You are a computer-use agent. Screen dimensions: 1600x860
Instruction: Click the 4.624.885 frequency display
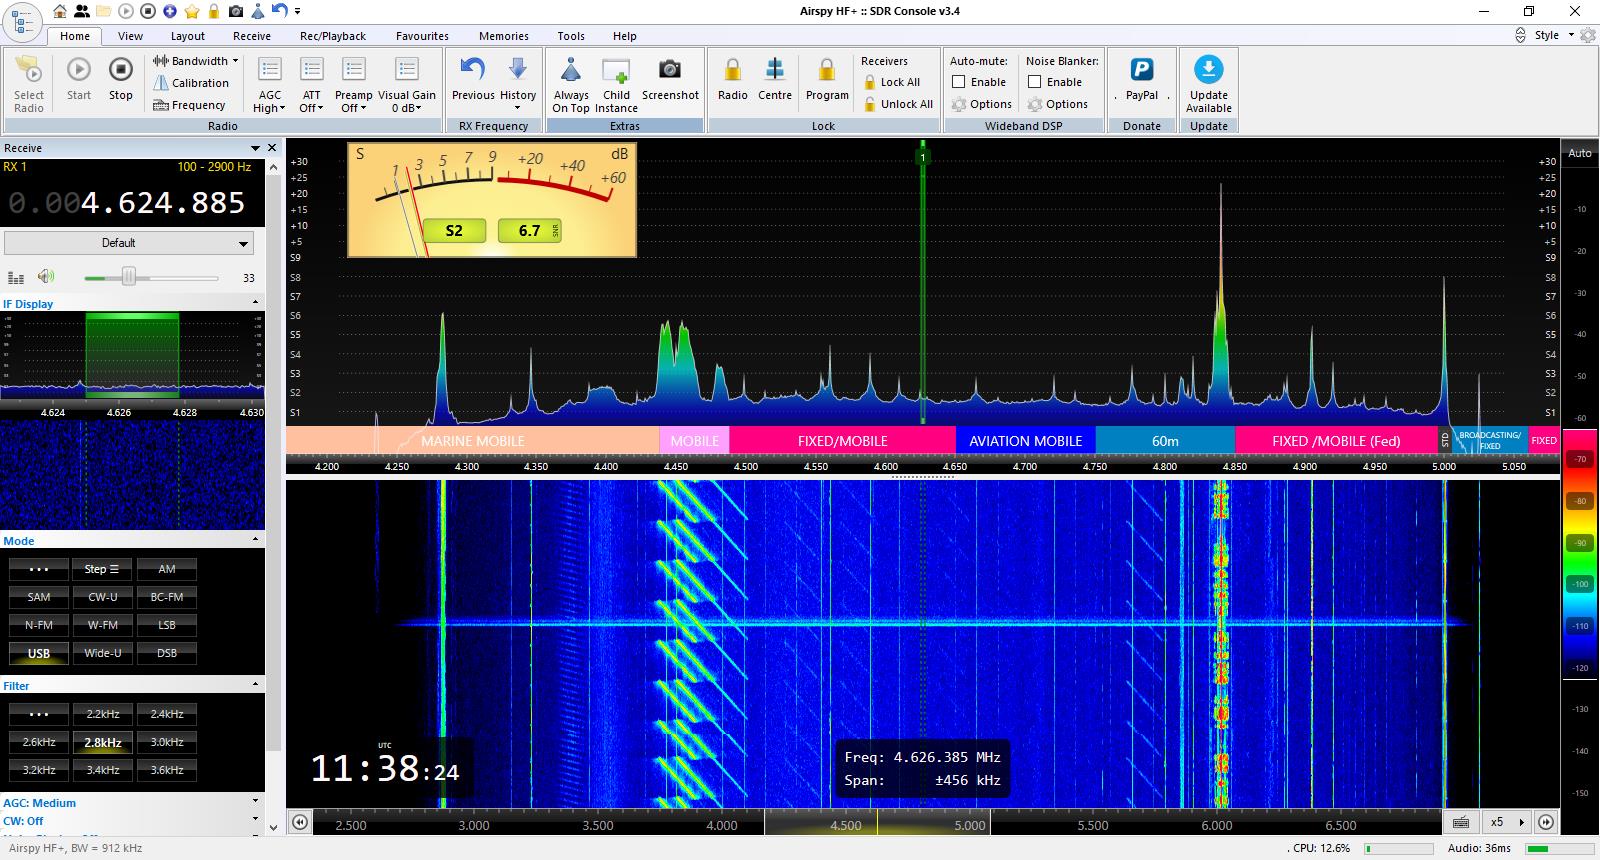pyautogui.click(x=163, y=203)
